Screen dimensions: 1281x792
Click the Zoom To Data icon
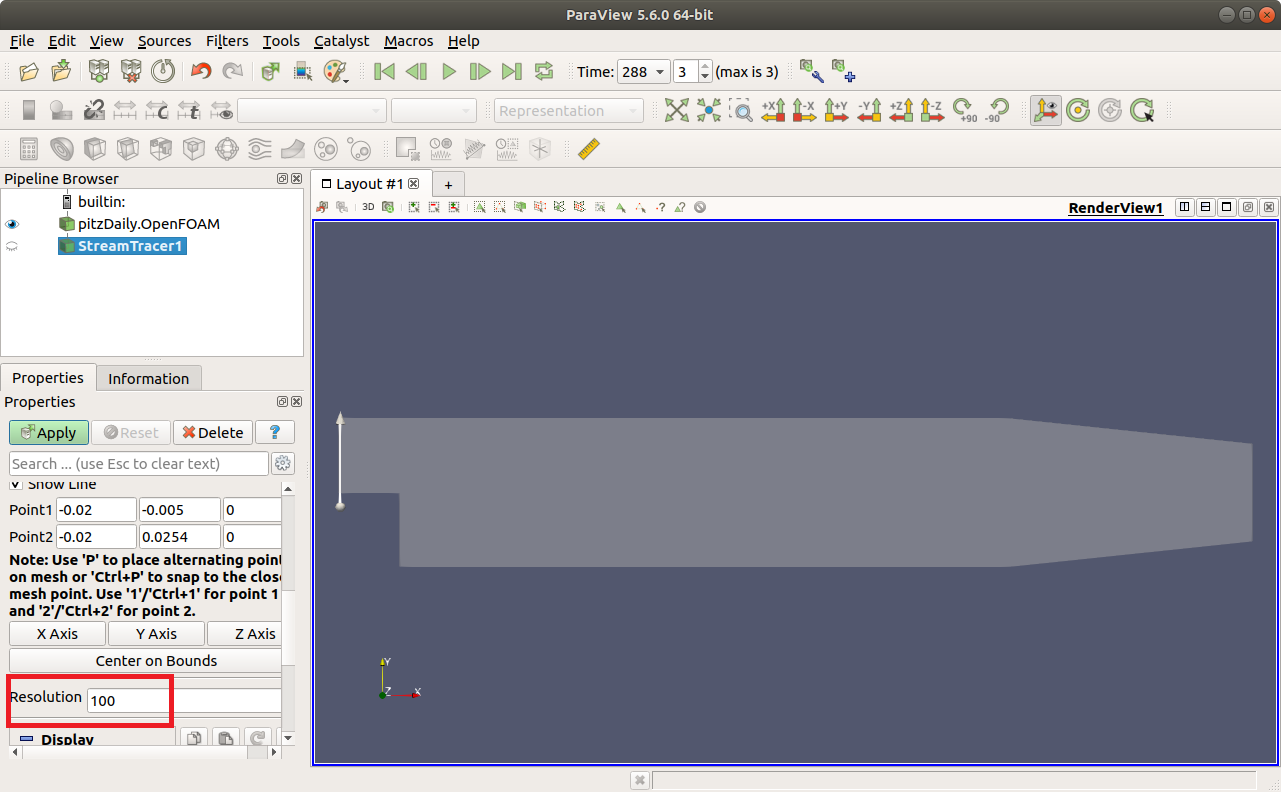click(709, 110)
